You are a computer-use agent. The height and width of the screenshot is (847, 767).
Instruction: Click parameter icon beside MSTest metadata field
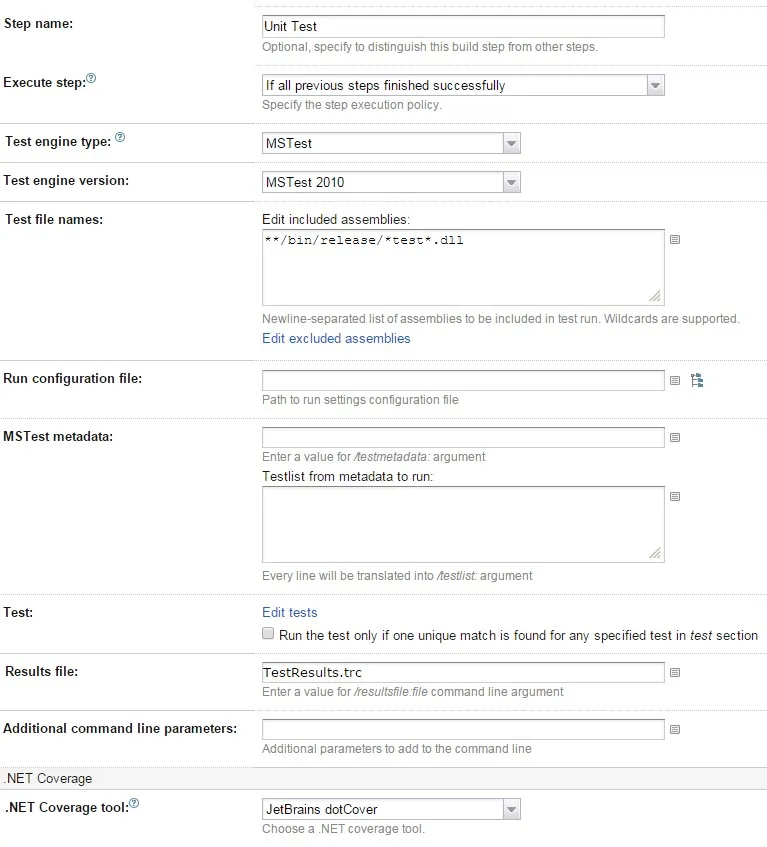[675, 438]
